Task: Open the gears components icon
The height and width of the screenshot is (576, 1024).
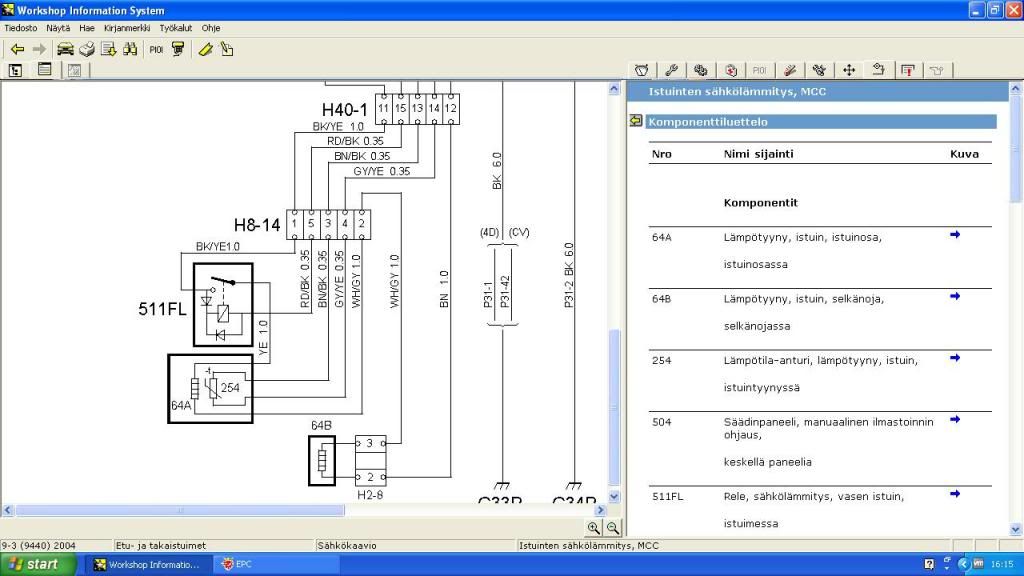Action: pos(701,70)
